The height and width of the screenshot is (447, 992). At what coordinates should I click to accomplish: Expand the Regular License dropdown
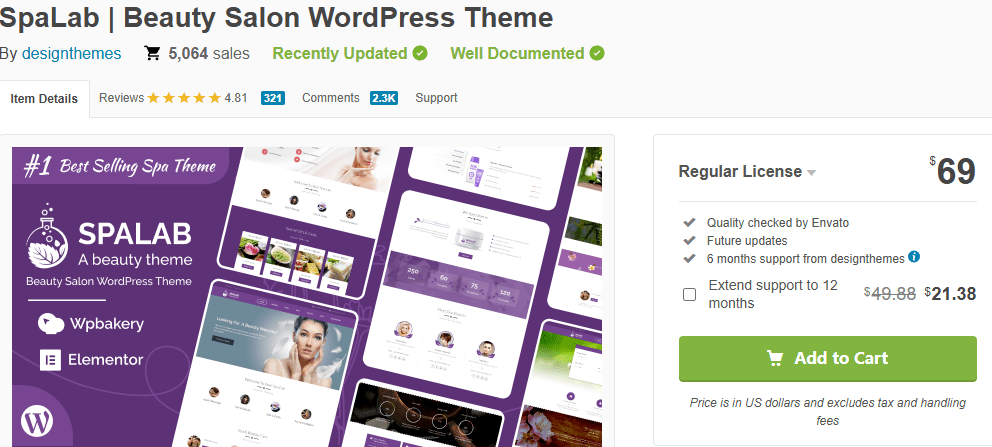pos(747,171)
